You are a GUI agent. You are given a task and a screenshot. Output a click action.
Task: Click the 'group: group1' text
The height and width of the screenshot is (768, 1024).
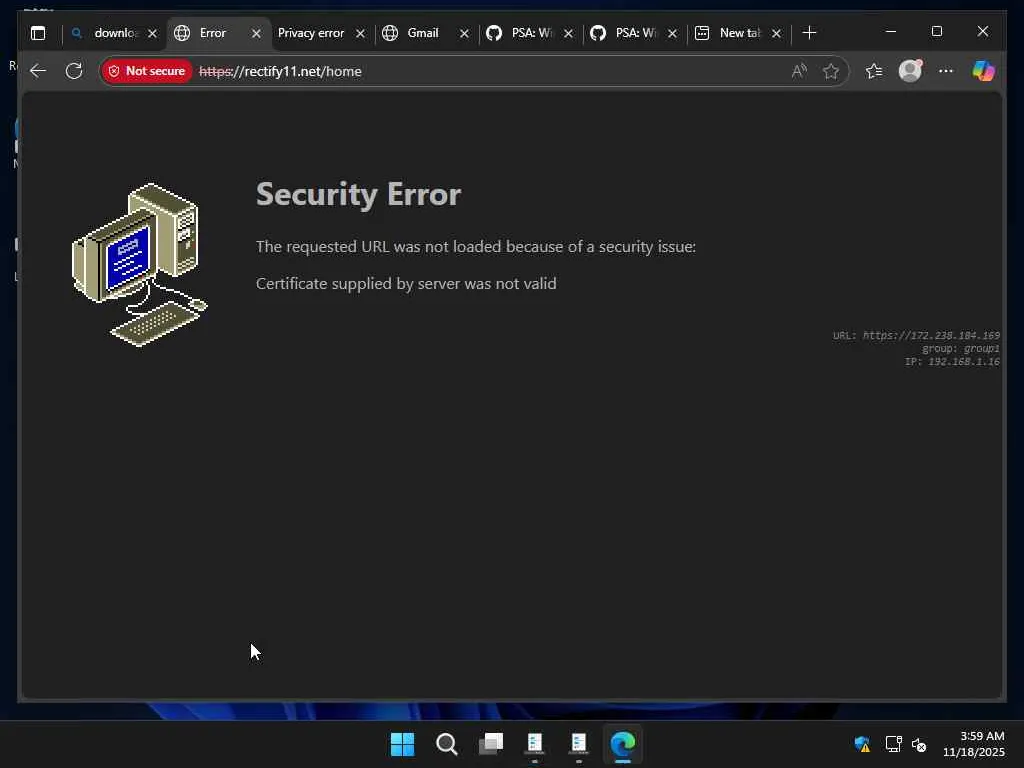pos(961,349)
